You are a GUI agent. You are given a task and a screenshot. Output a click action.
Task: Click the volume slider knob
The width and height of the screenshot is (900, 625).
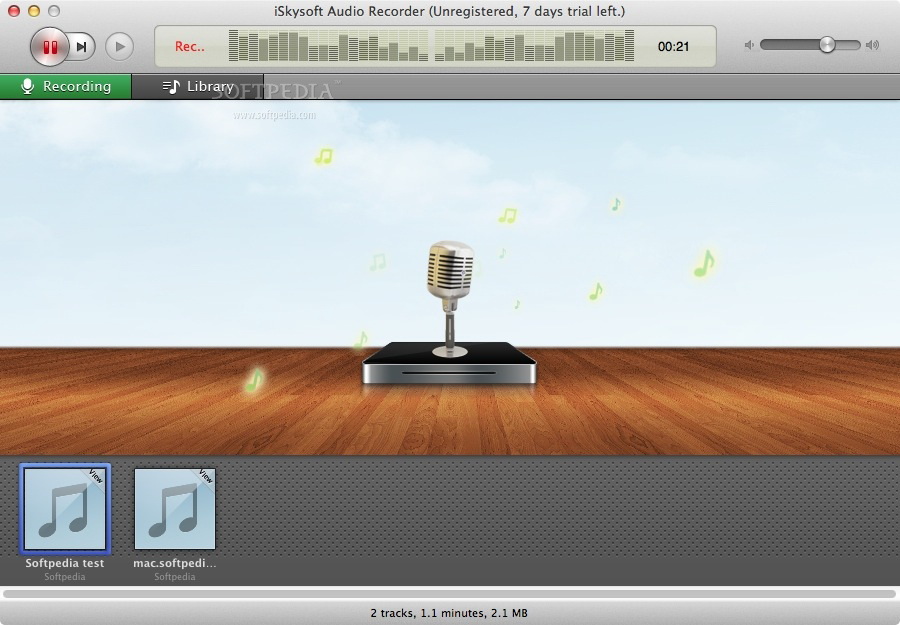pyautogui.click(x=827, y=44)
